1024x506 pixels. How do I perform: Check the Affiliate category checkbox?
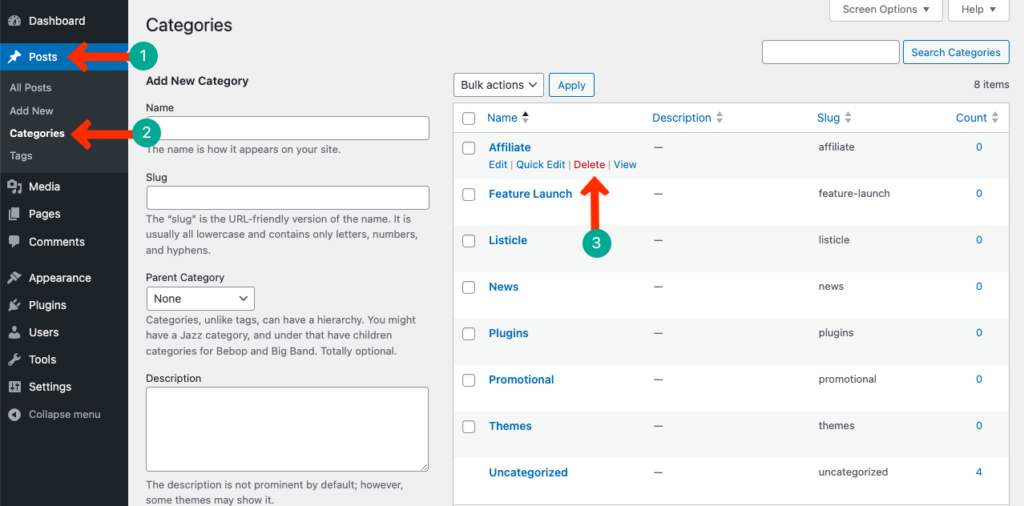coord(469,148)
